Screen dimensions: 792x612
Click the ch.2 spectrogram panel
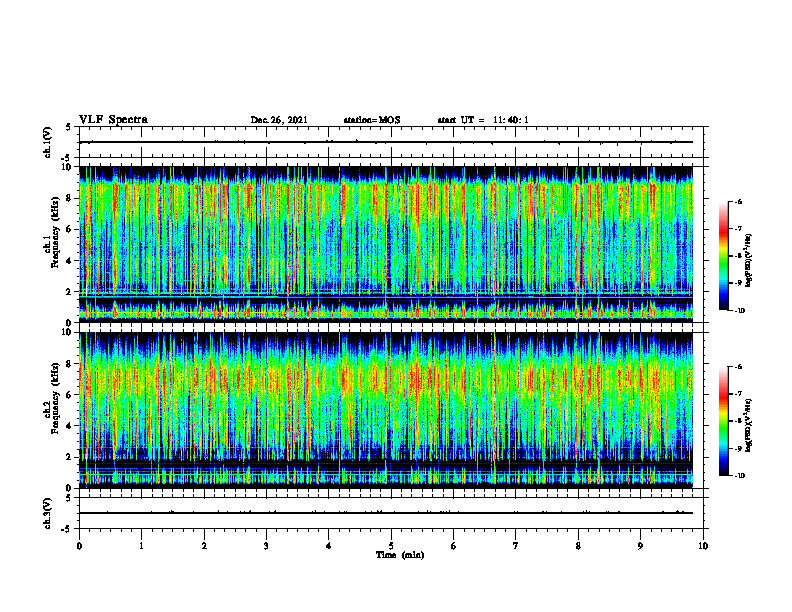(x=386, y=410)
